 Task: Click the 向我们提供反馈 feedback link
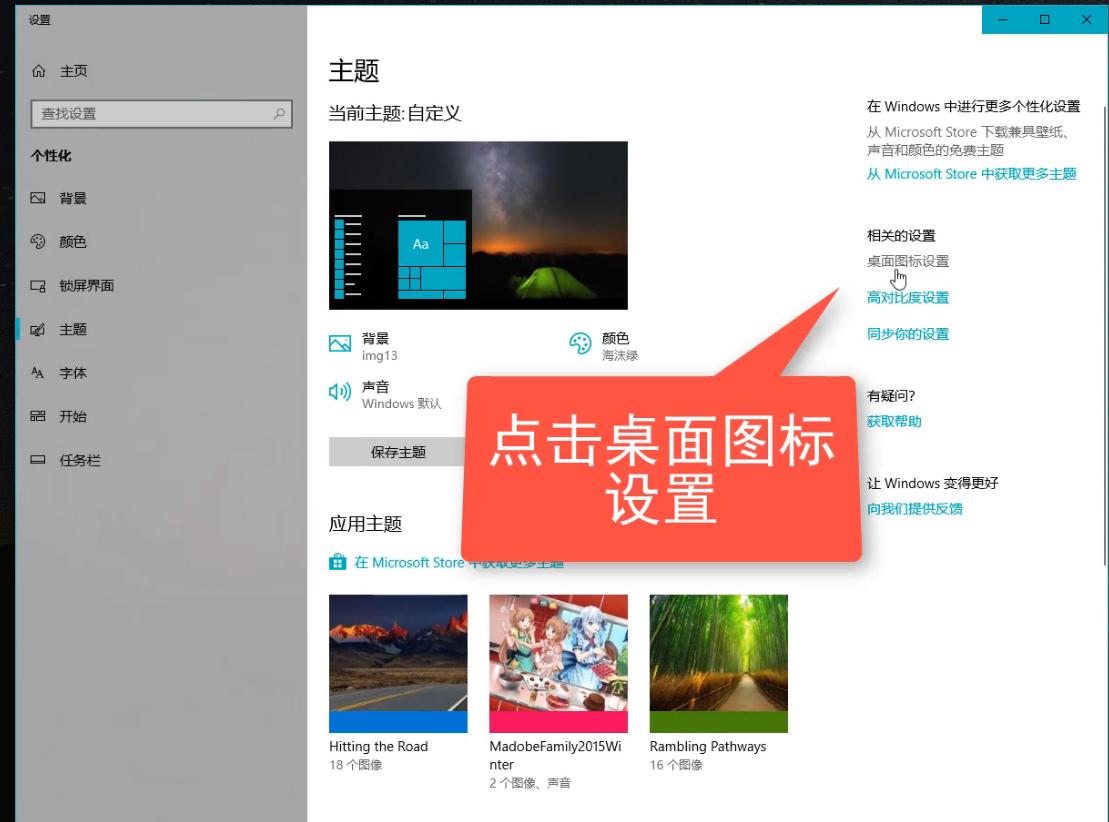915,509
